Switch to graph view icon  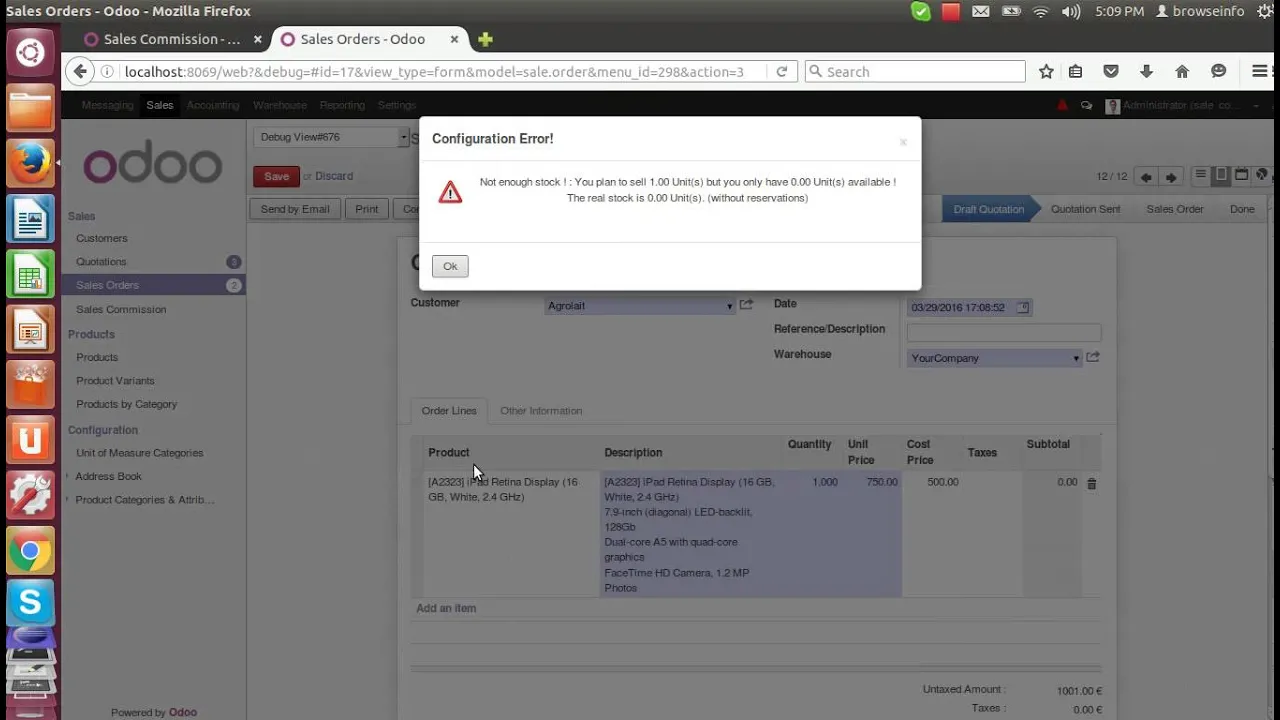coord(1261,175)
